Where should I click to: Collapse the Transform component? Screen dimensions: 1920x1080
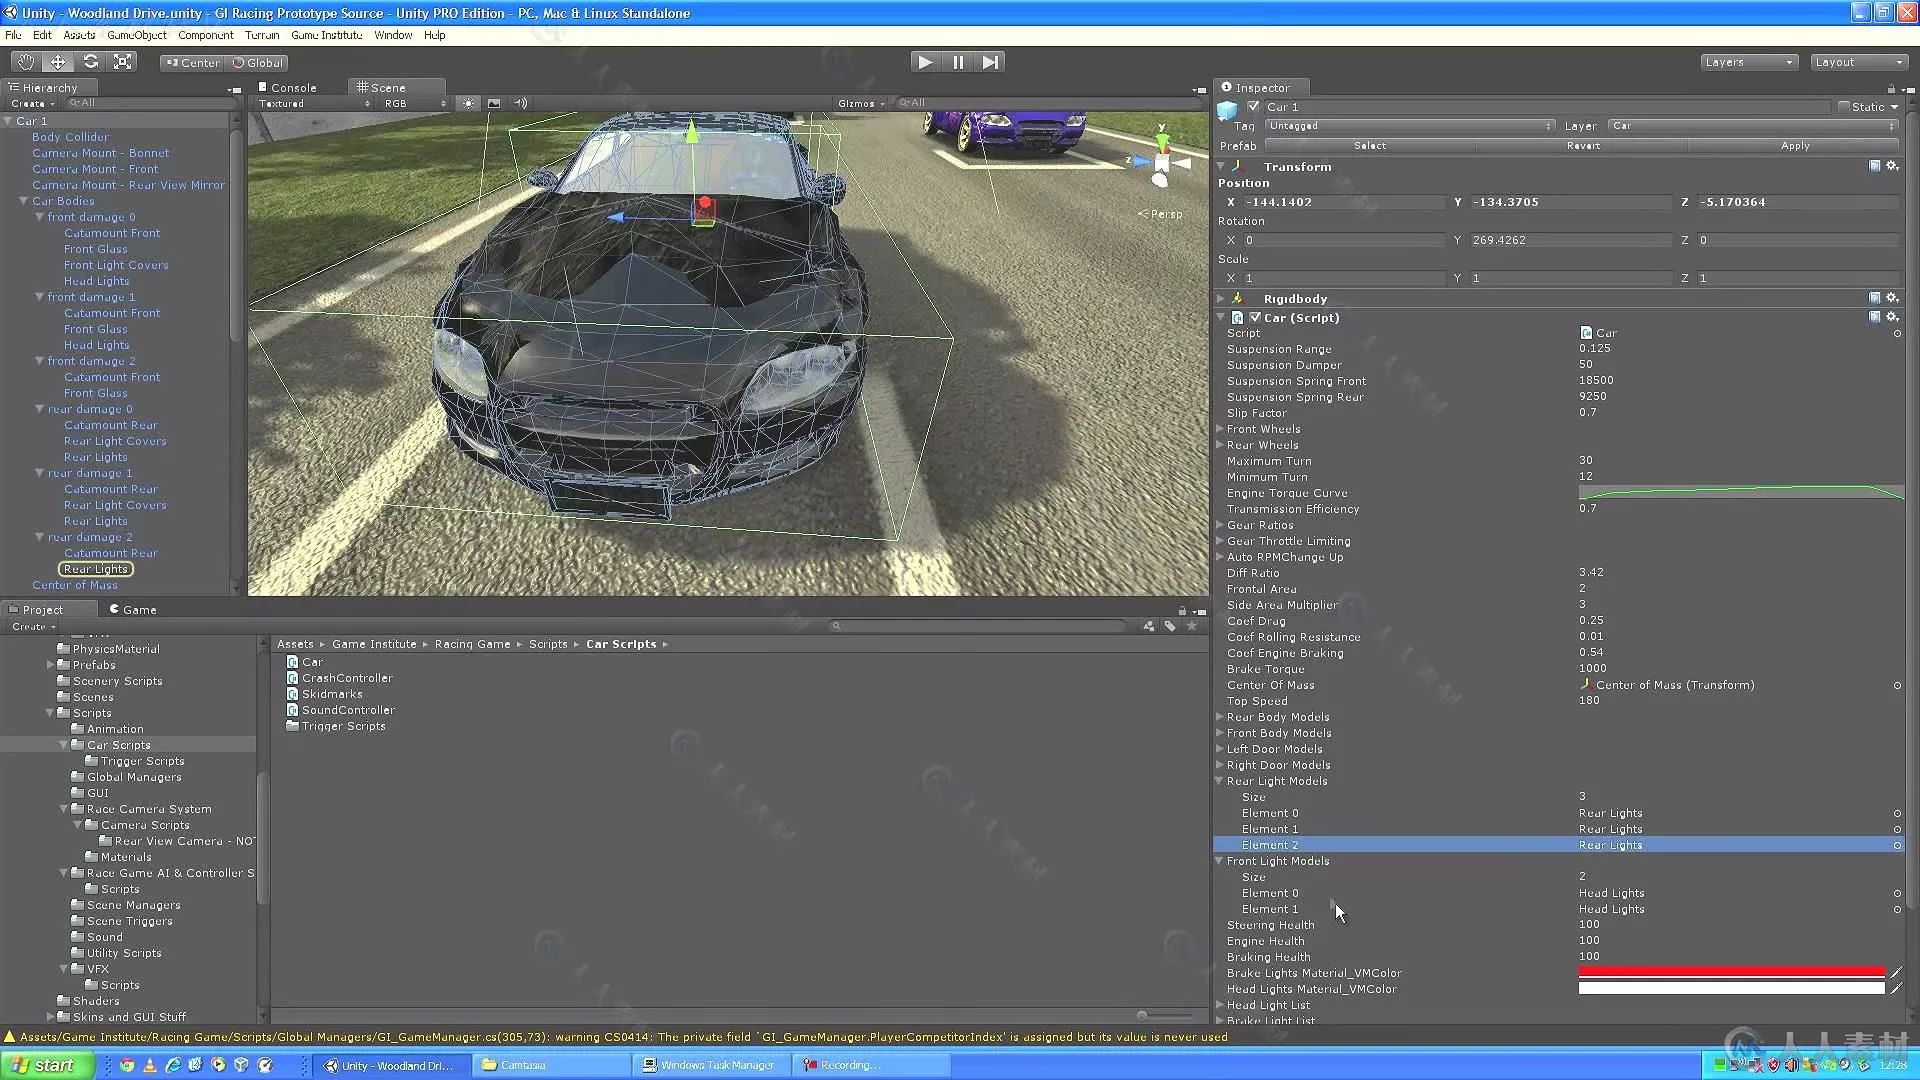pos(1221,166)
